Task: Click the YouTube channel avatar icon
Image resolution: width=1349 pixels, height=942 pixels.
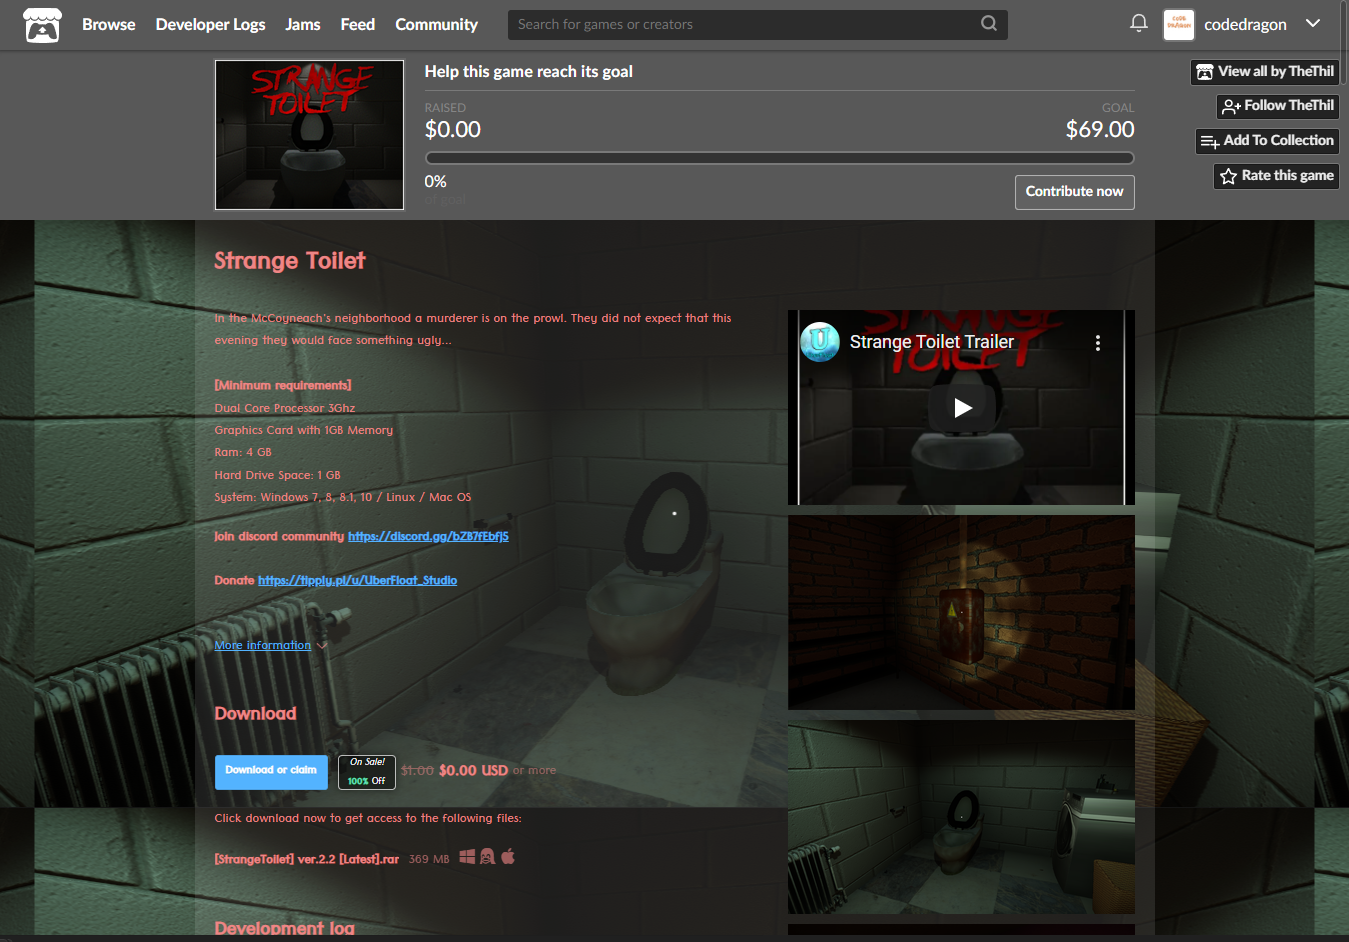Action: pyautogui.click(x=820, y=342)
